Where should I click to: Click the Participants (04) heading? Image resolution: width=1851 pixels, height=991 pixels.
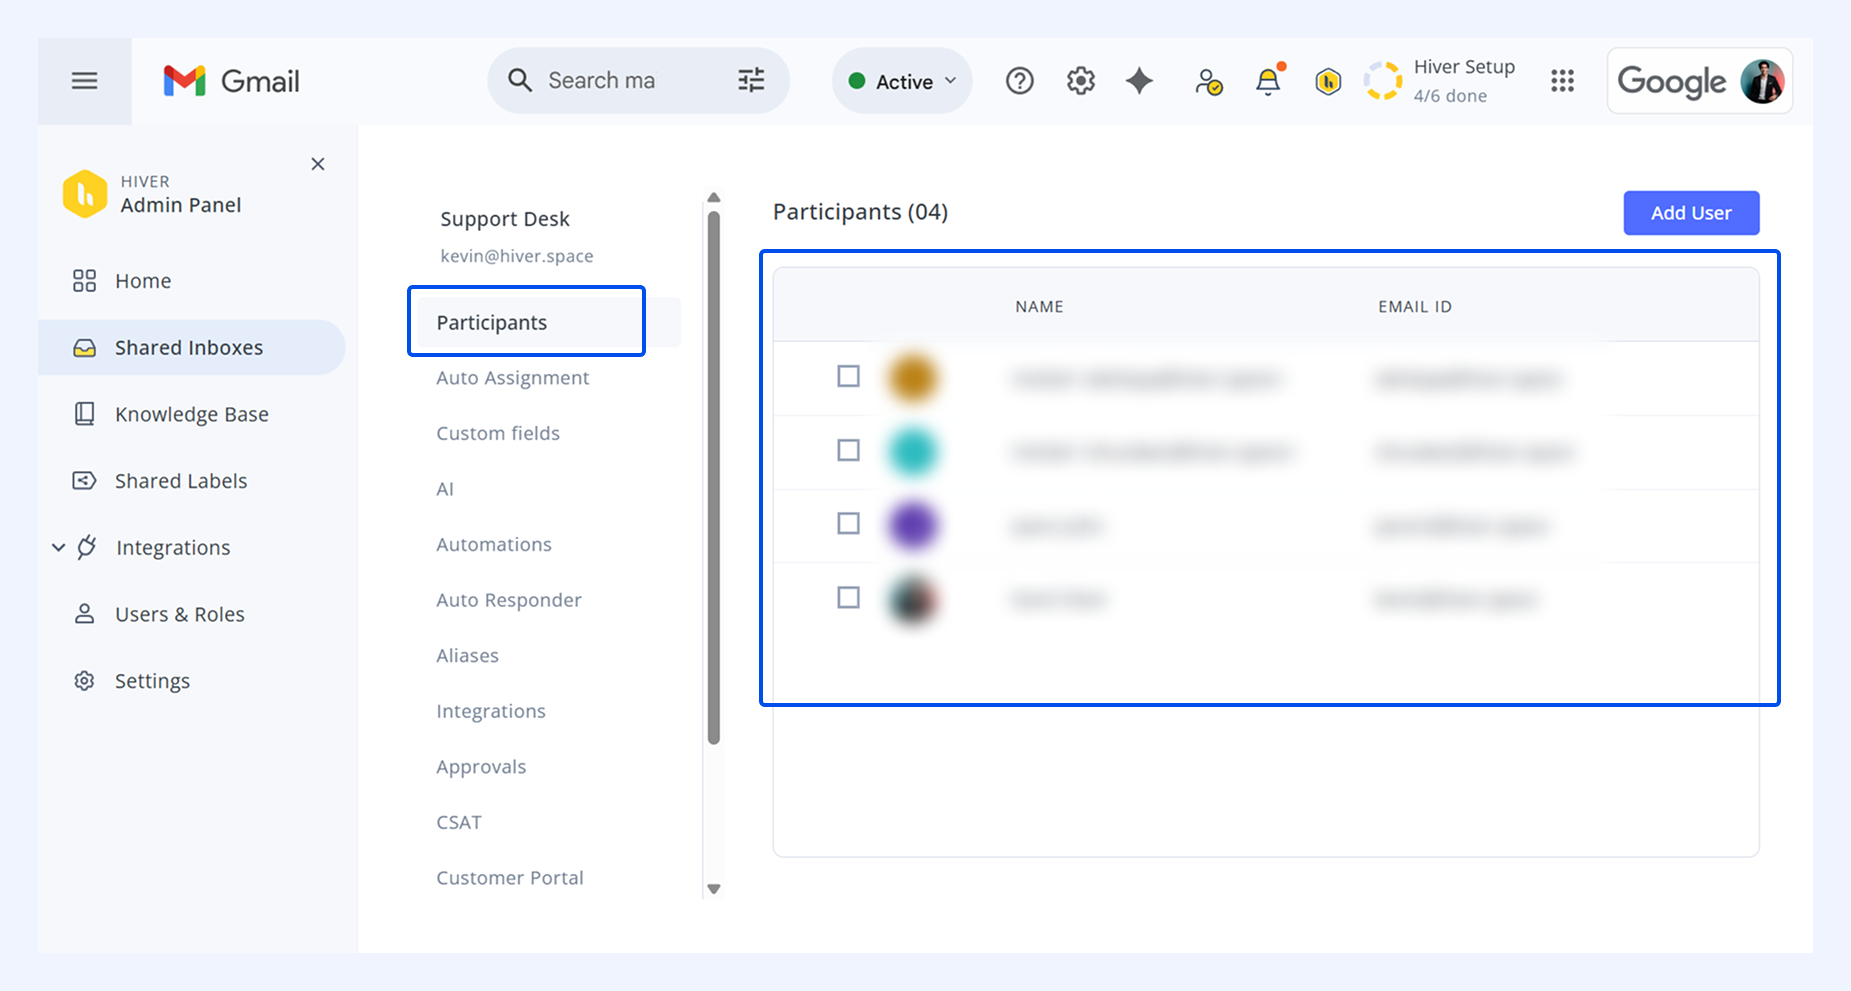click(x=860, y=212)
